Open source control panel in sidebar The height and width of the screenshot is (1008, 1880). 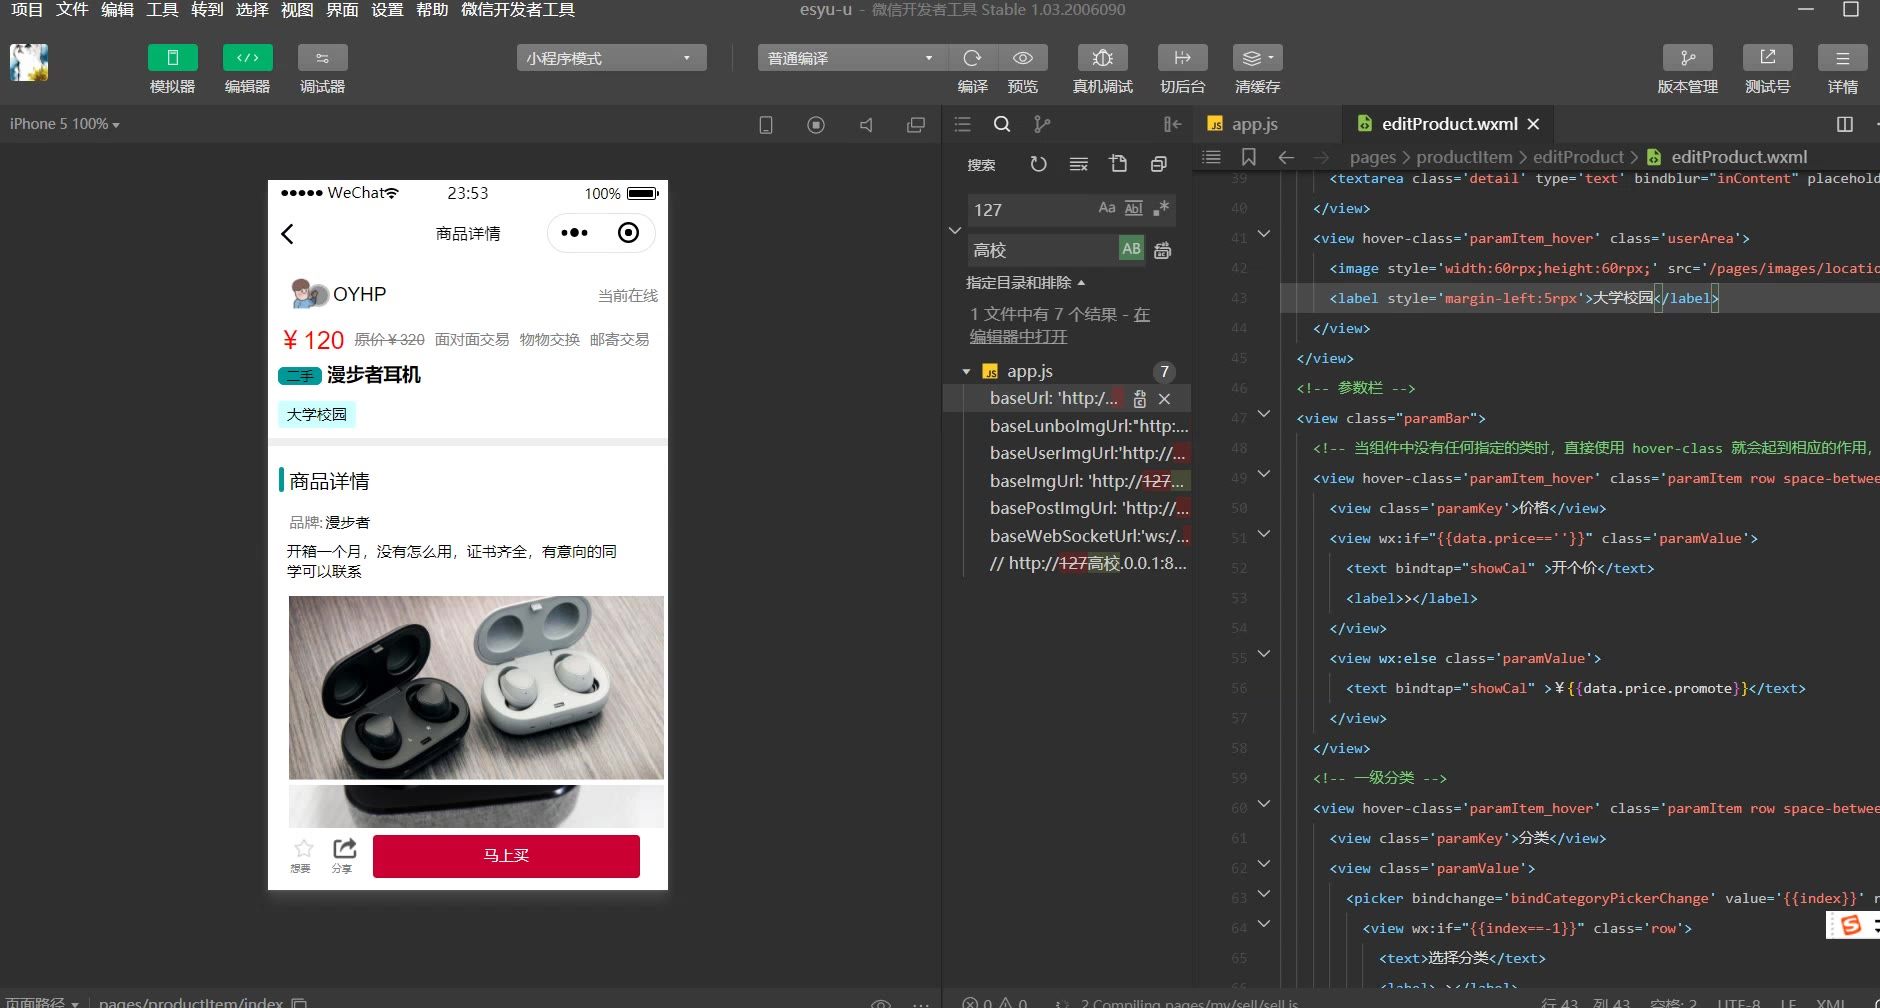(1042, 124)
